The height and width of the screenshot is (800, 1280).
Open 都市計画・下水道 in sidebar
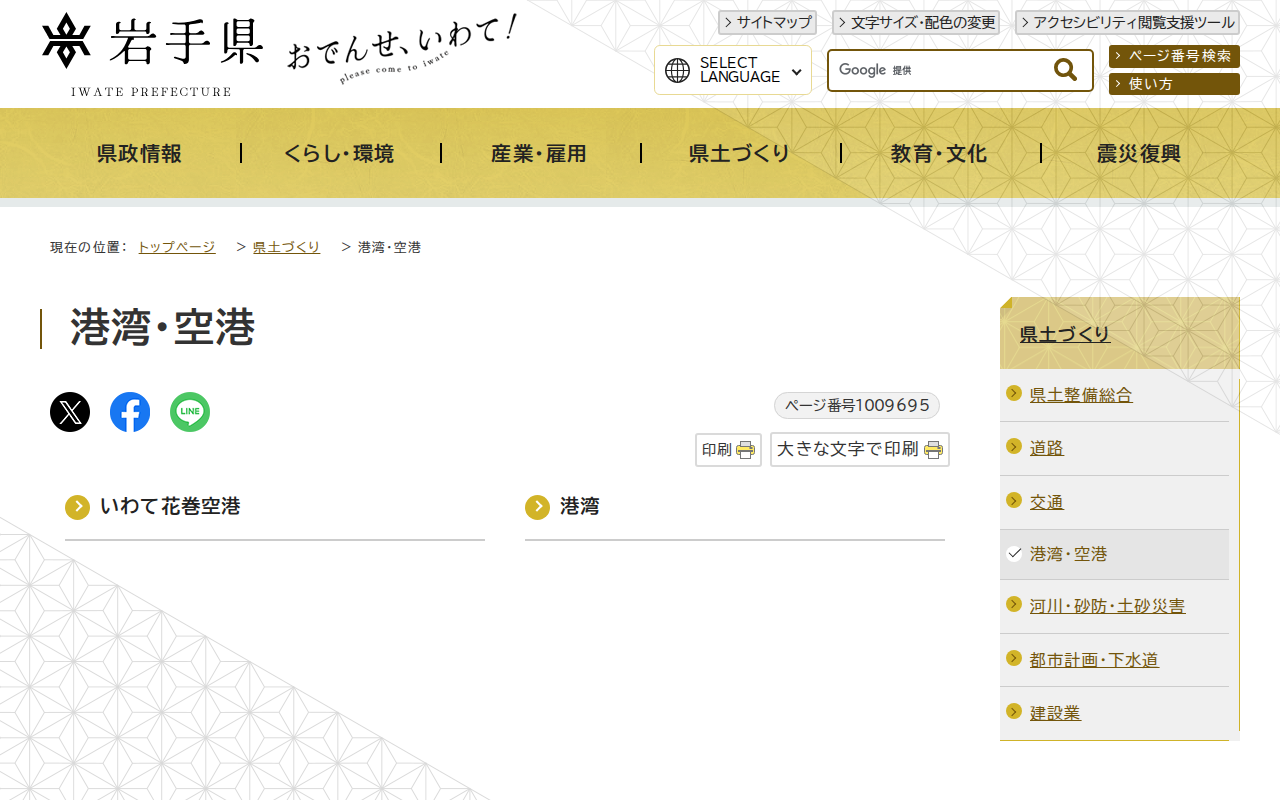click(1094, 660)
